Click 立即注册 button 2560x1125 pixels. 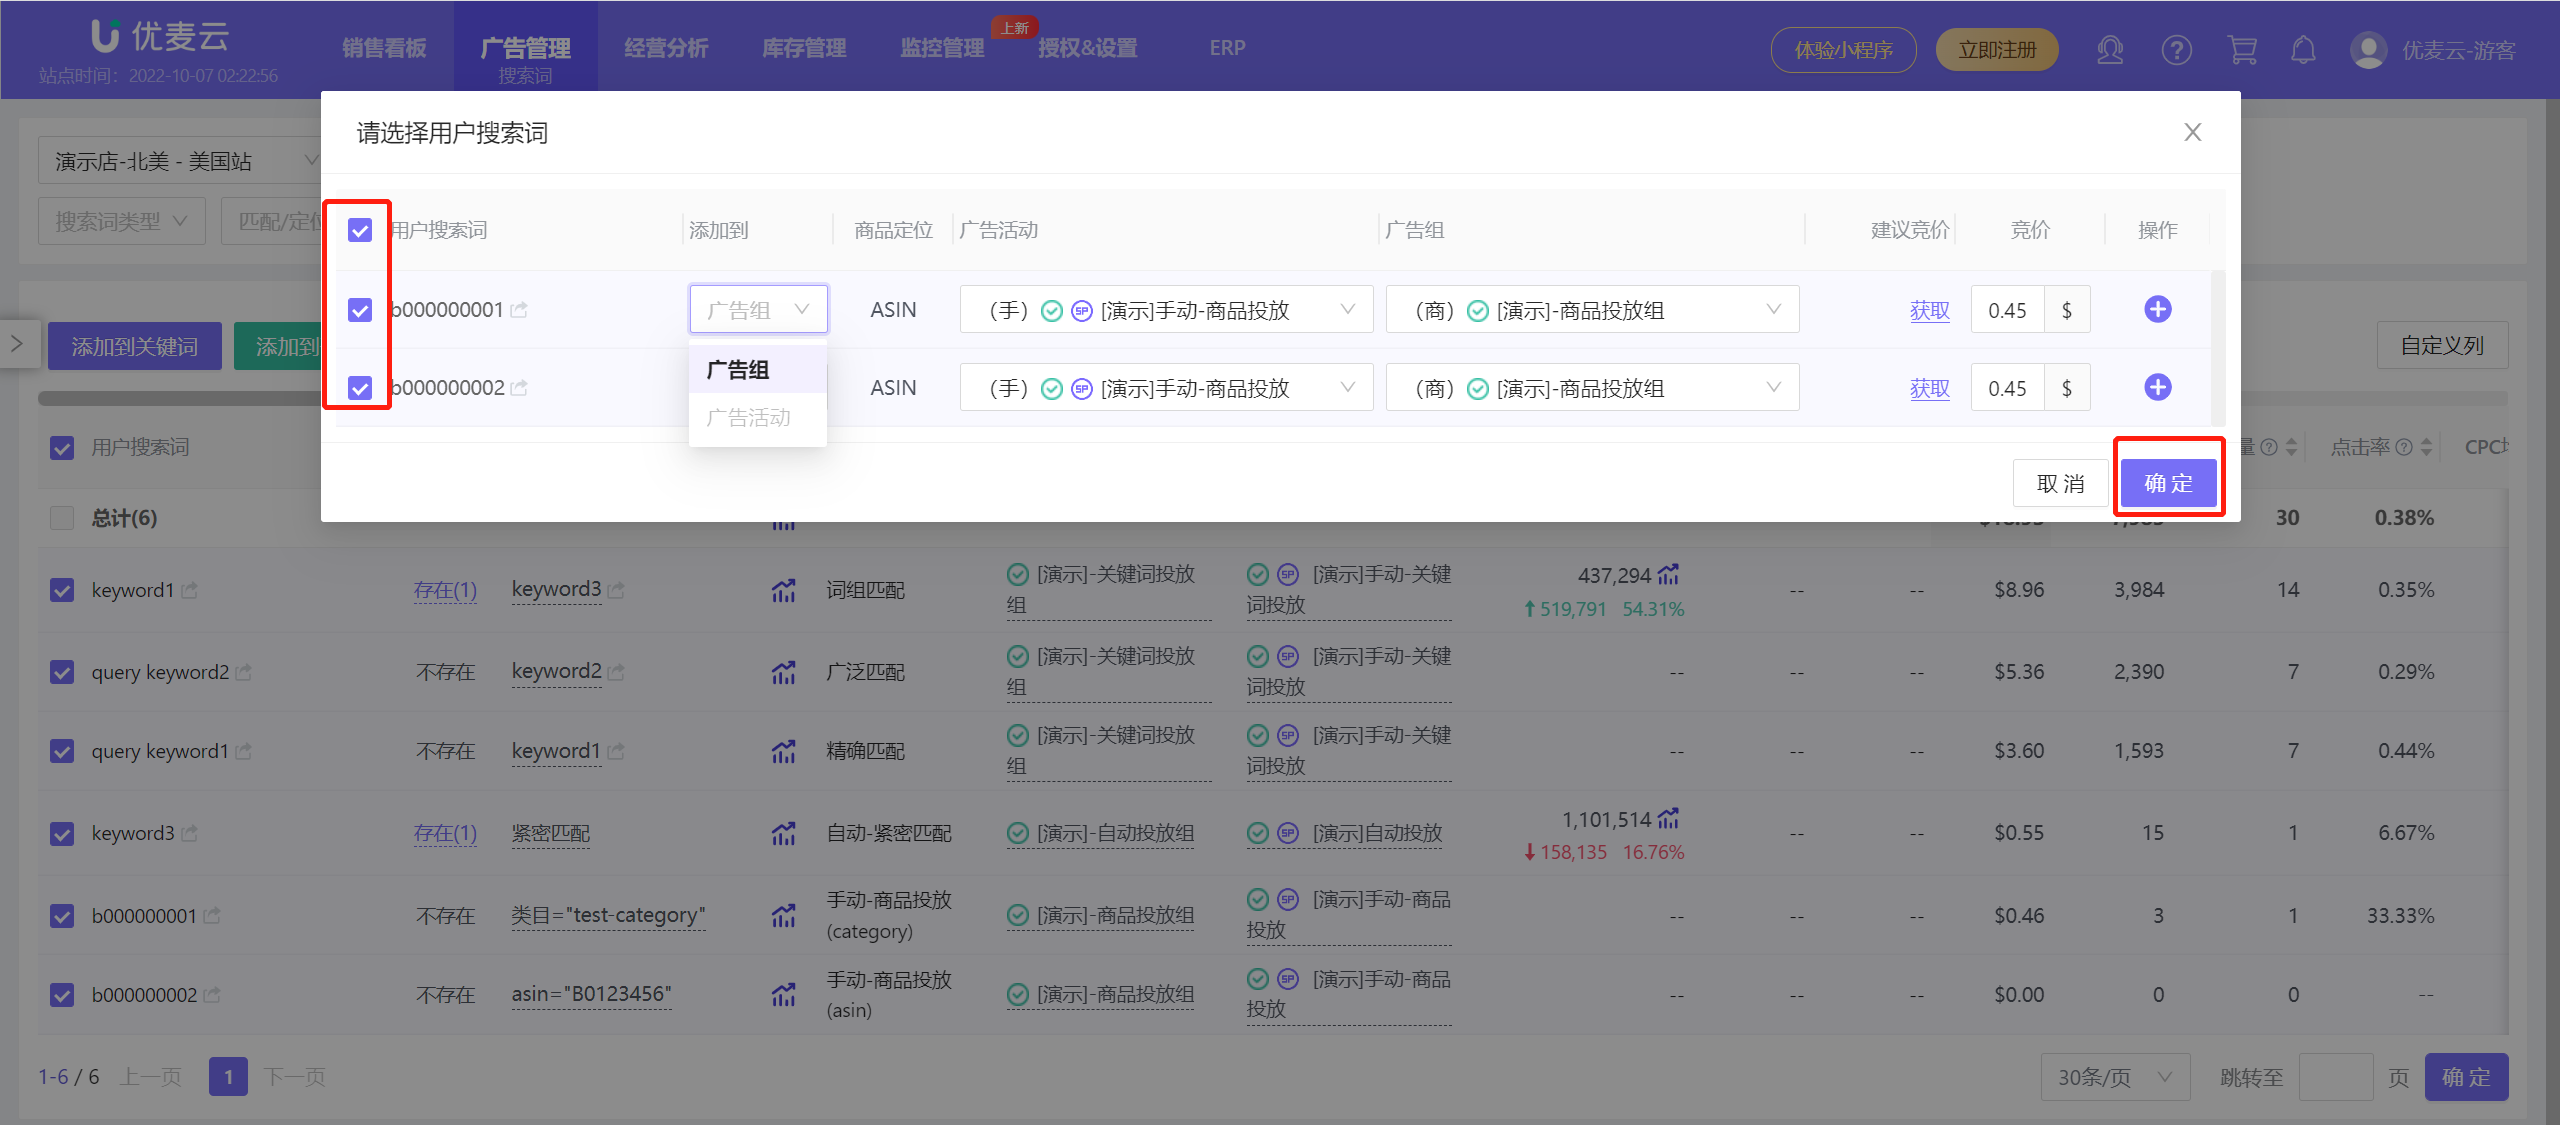1997,50
